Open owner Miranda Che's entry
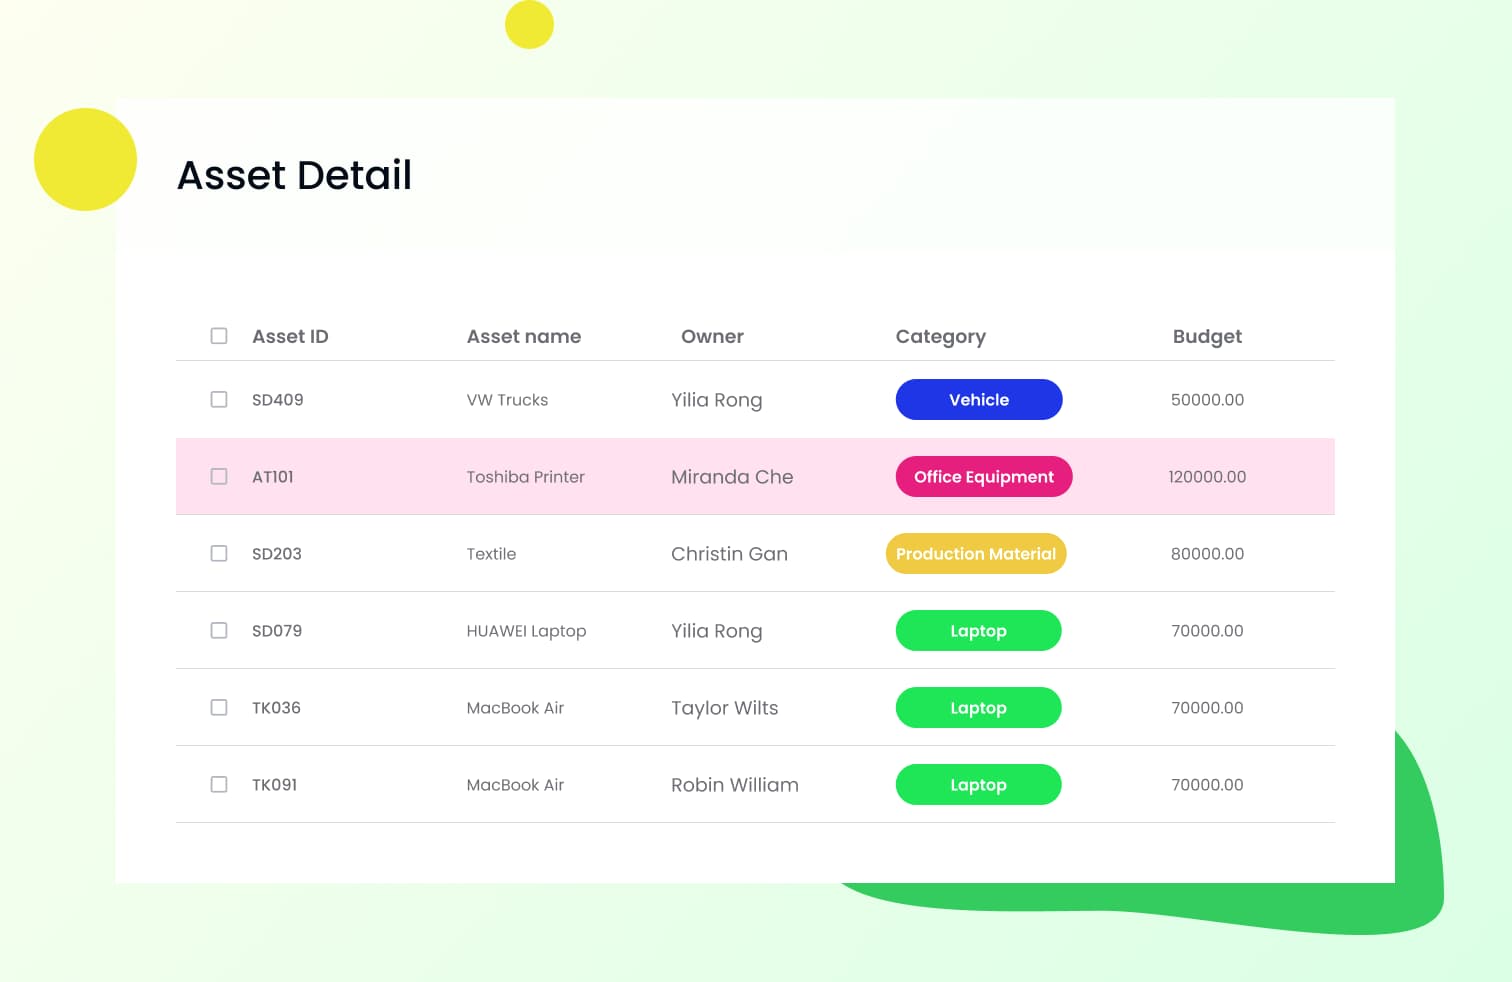The width and height of the screenshot is (1512, 982). [732, 476]
